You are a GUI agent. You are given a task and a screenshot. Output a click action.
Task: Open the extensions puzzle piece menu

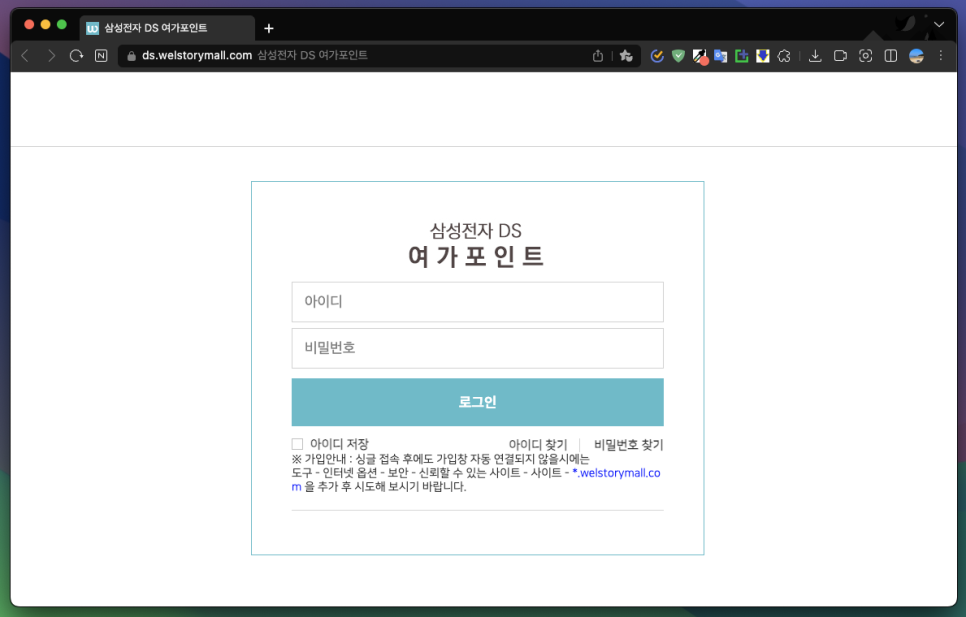point(784,56)
